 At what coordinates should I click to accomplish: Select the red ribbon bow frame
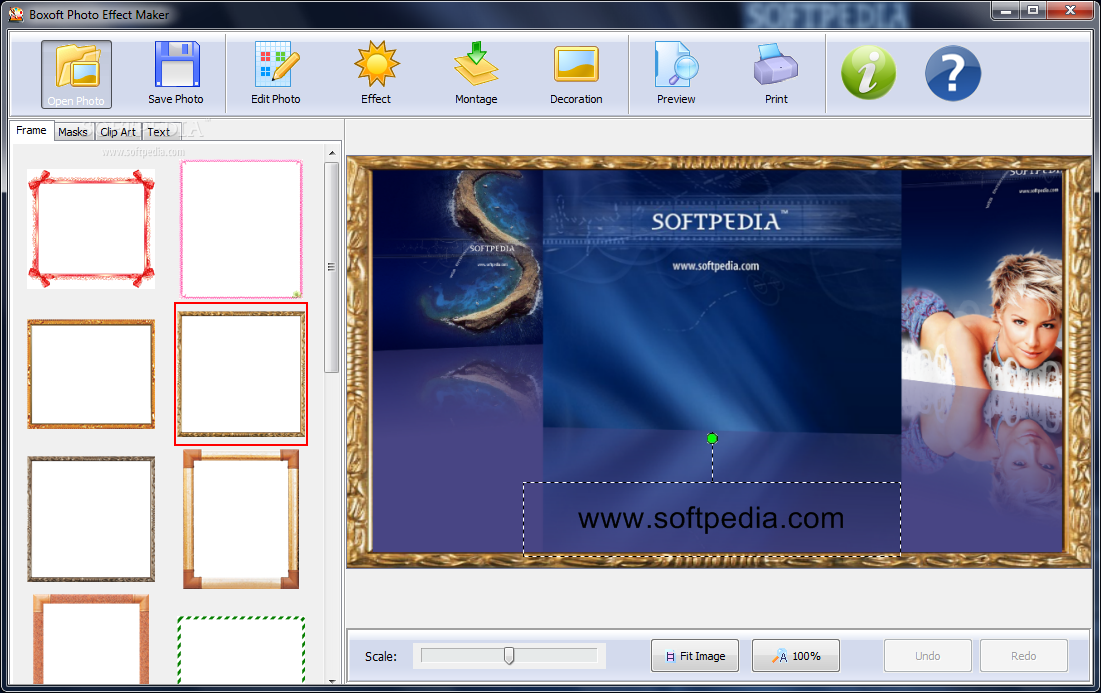[x=91, y=229]
